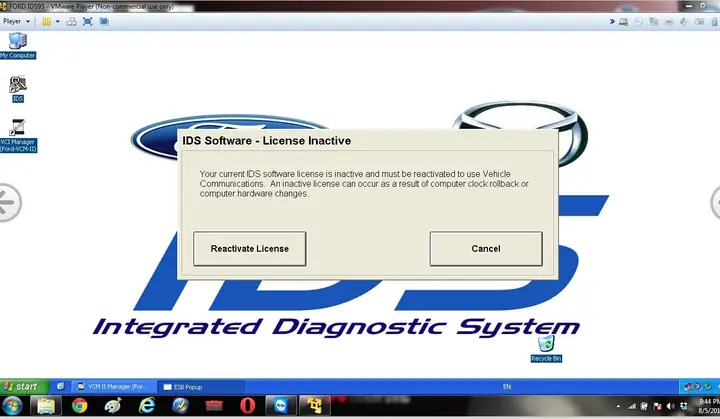
Task: Select the VCI Manager desktop shortcut
Action: click(x=18, y=136)
